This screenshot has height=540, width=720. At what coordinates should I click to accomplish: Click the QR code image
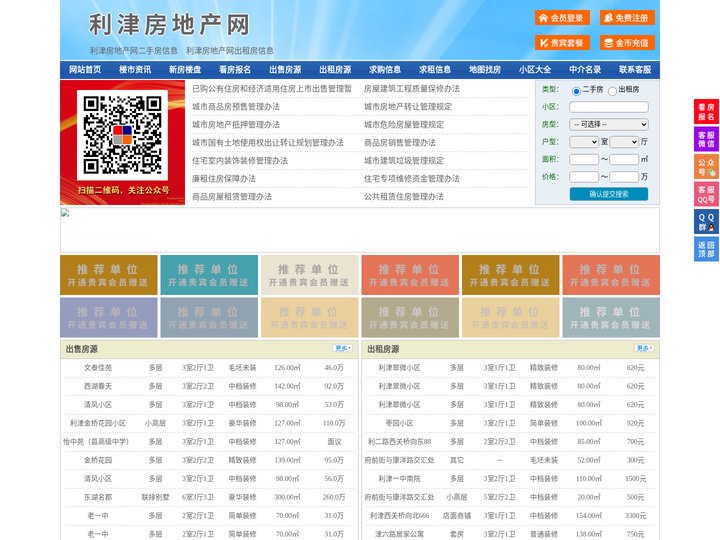pyautogui.click(x=122, y=135)
